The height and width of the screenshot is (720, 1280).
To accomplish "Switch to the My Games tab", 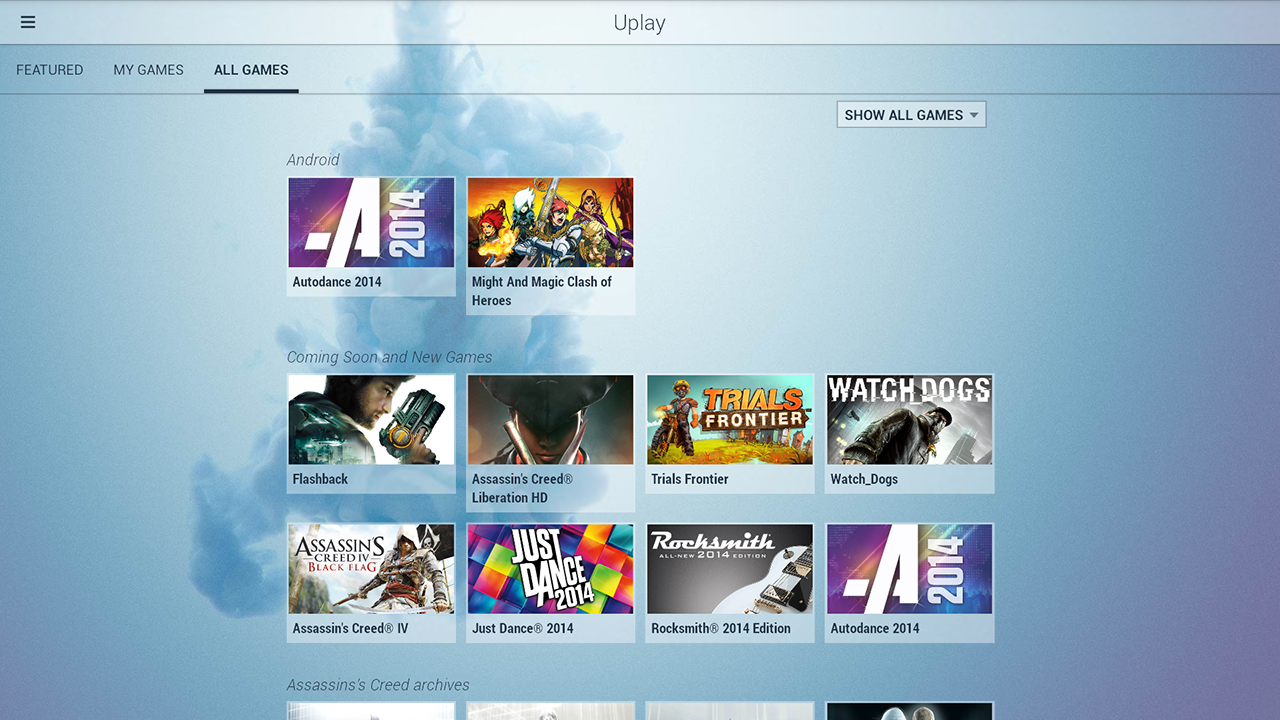I will (x=149, y=70).
